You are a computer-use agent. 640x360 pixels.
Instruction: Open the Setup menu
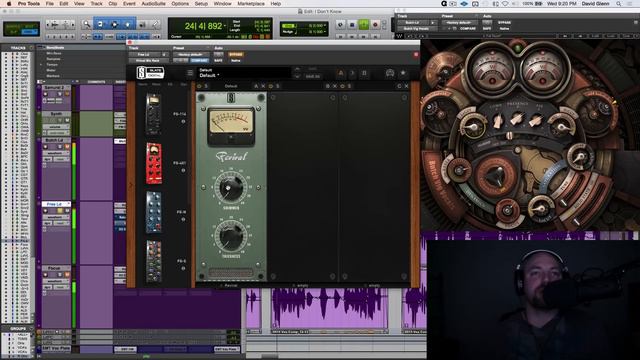201,4
